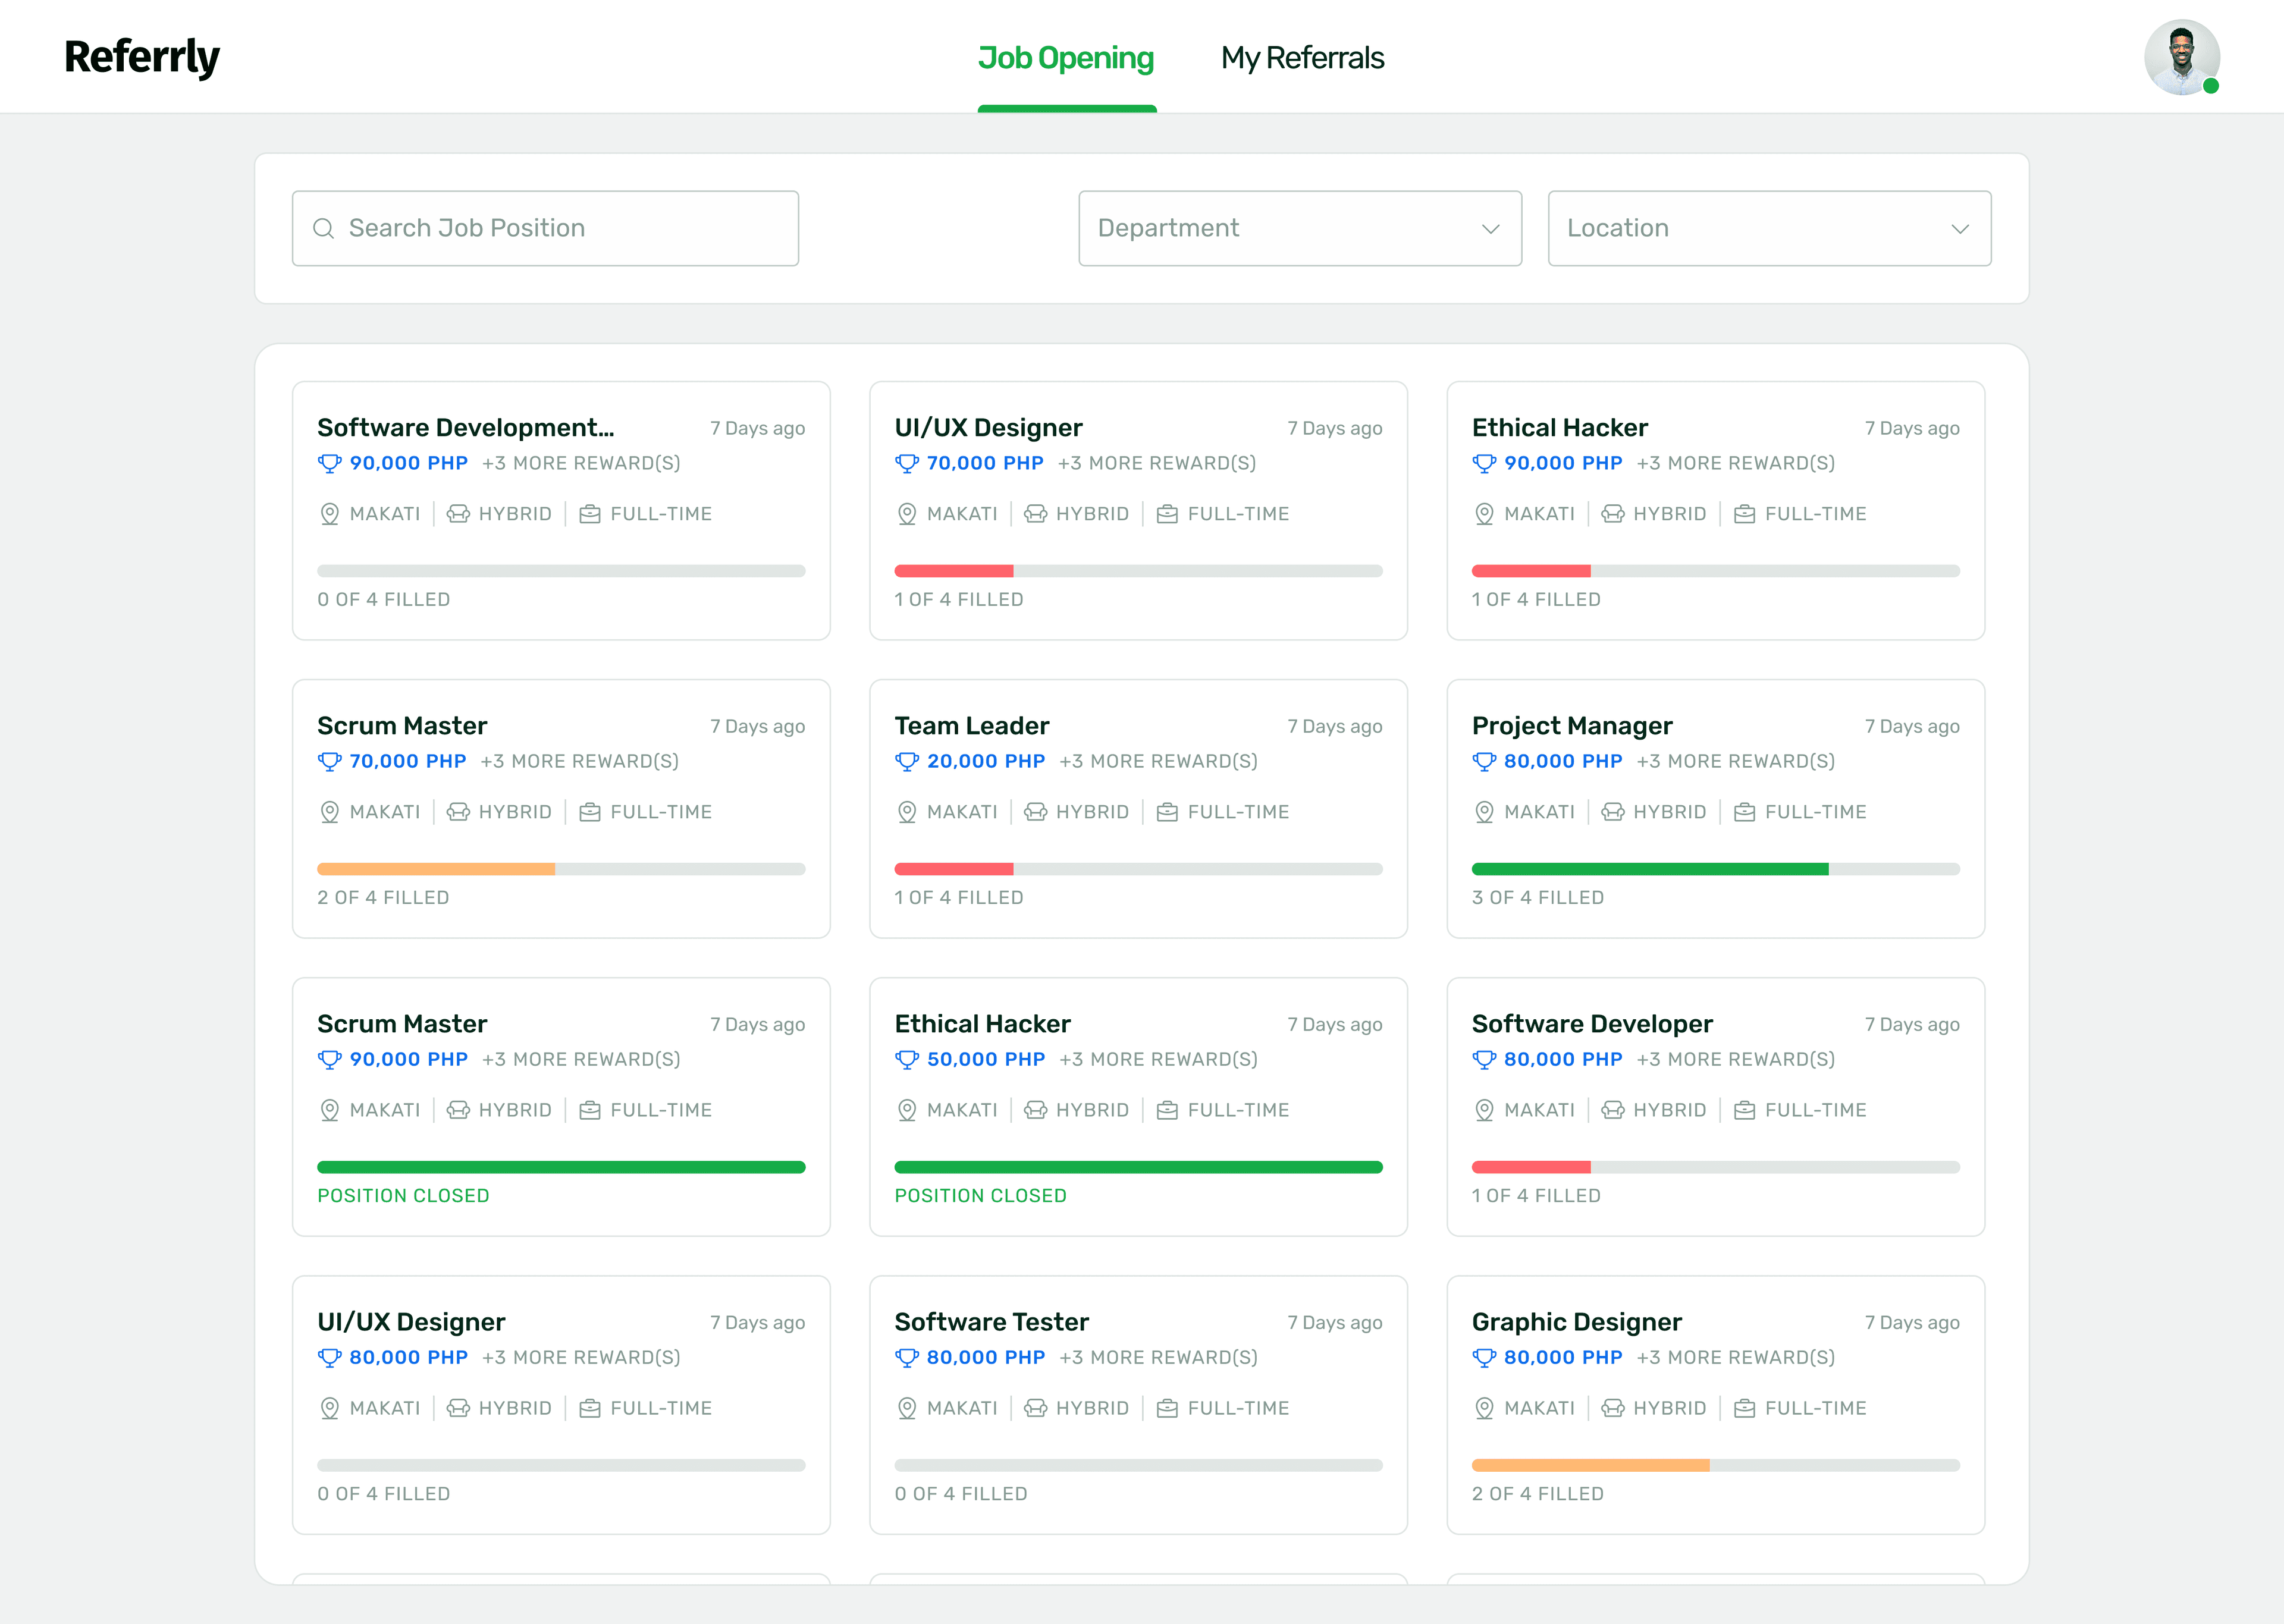Switch to the My Referrals tab
This screenshot has height=1624, width=2284.
(1301, 58)
